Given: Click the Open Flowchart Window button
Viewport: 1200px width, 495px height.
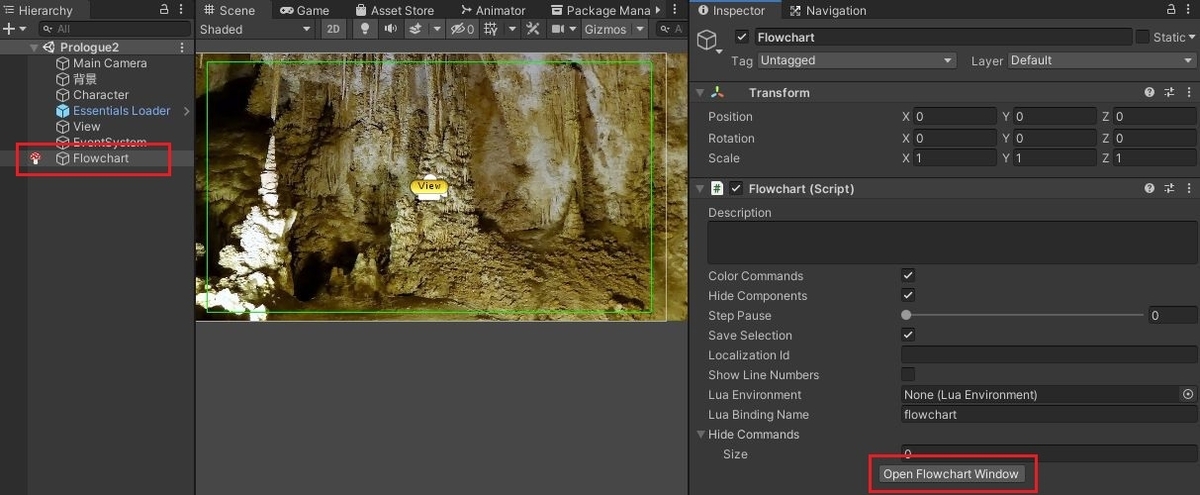Looking at the screenshot, I should (950, 474).
